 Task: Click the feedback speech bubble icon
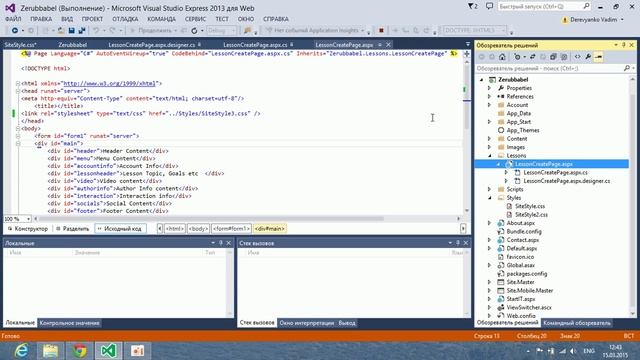489,6
